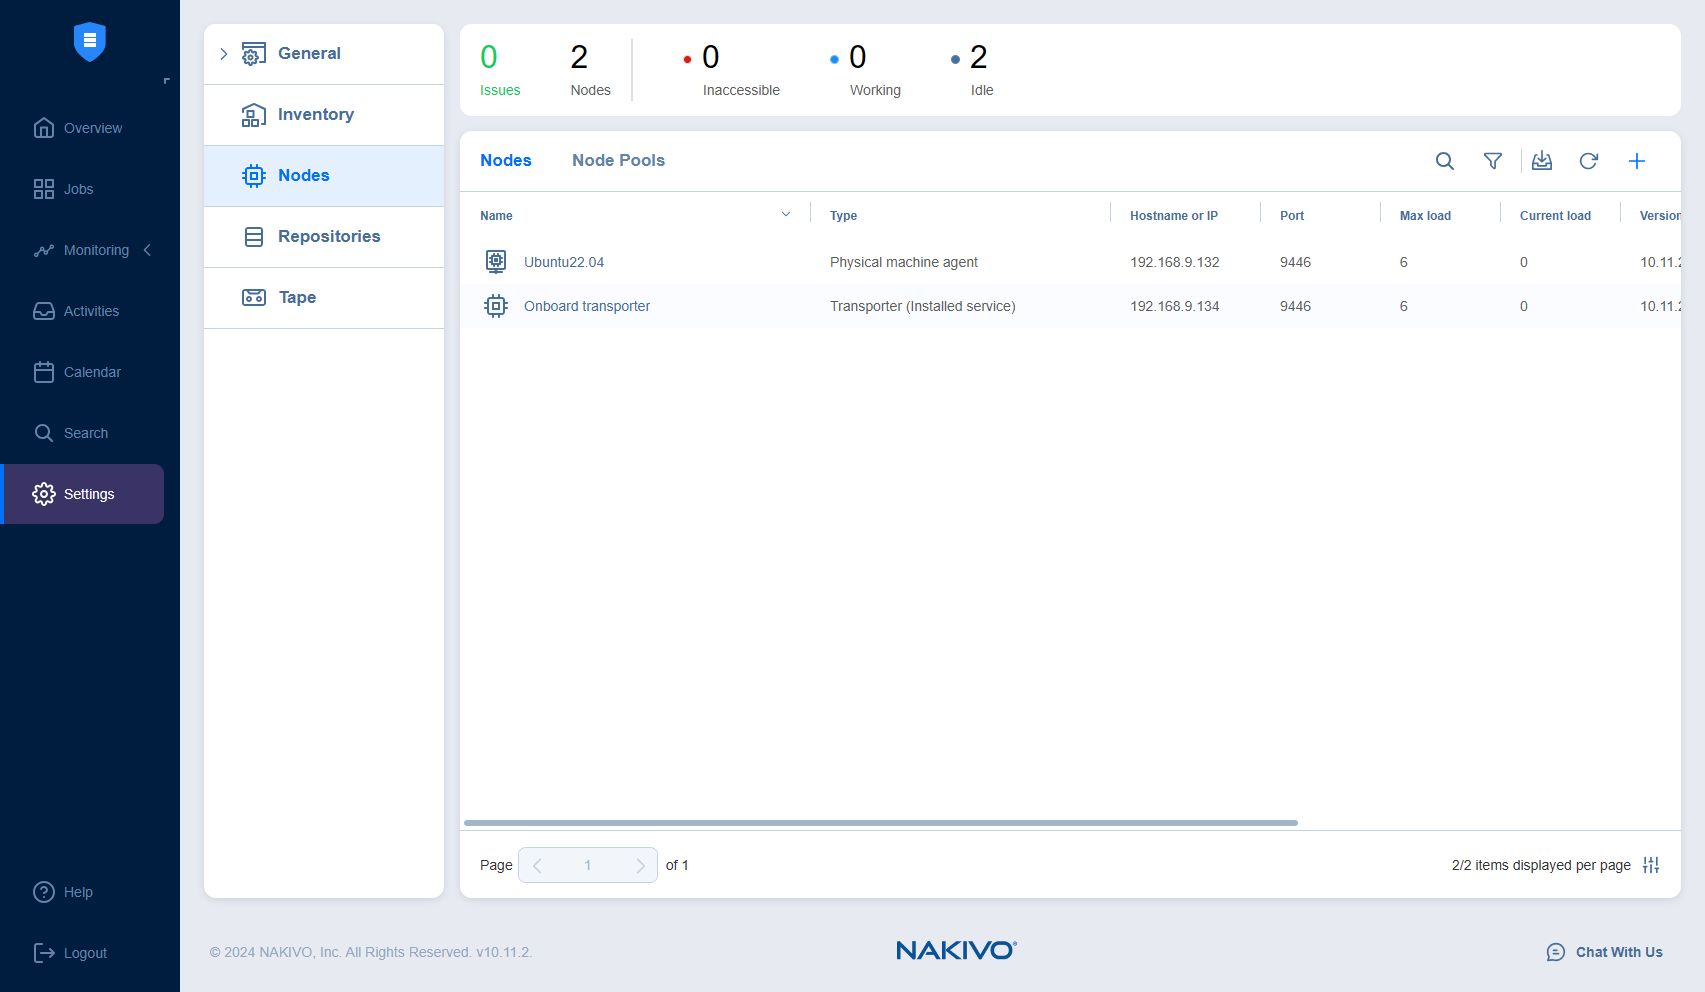The height and width of the screenshot is (992, 1705).
Task: Open the Jobs section in sidebar
Action: [x=78, y=189]
